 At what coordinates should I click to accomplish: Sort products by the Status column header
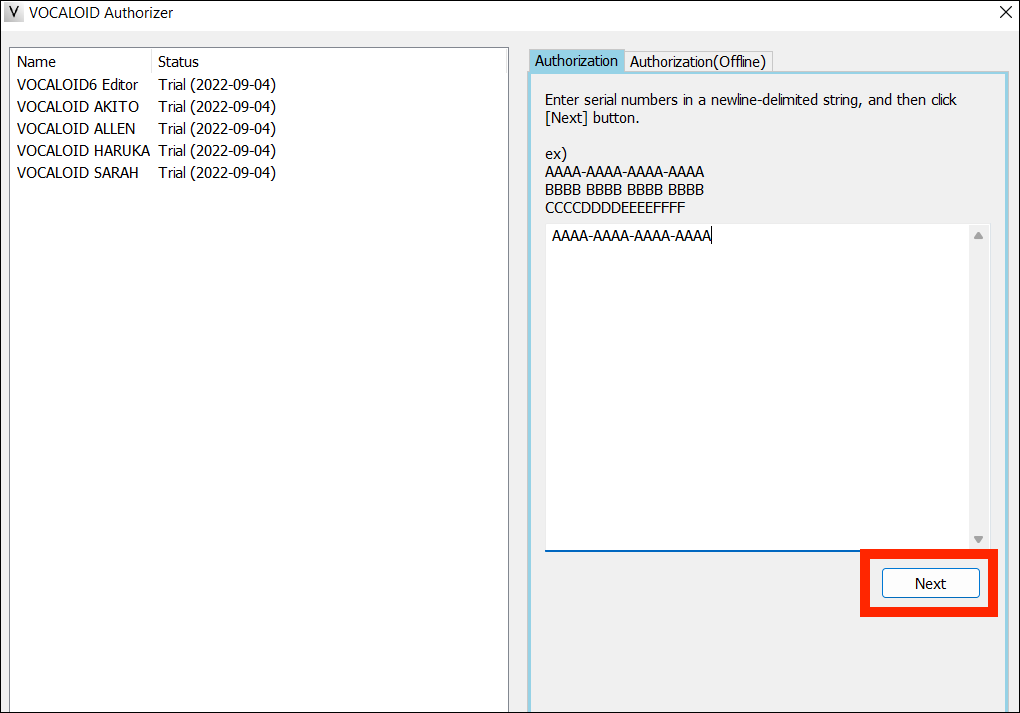click(x=178, y=61)
